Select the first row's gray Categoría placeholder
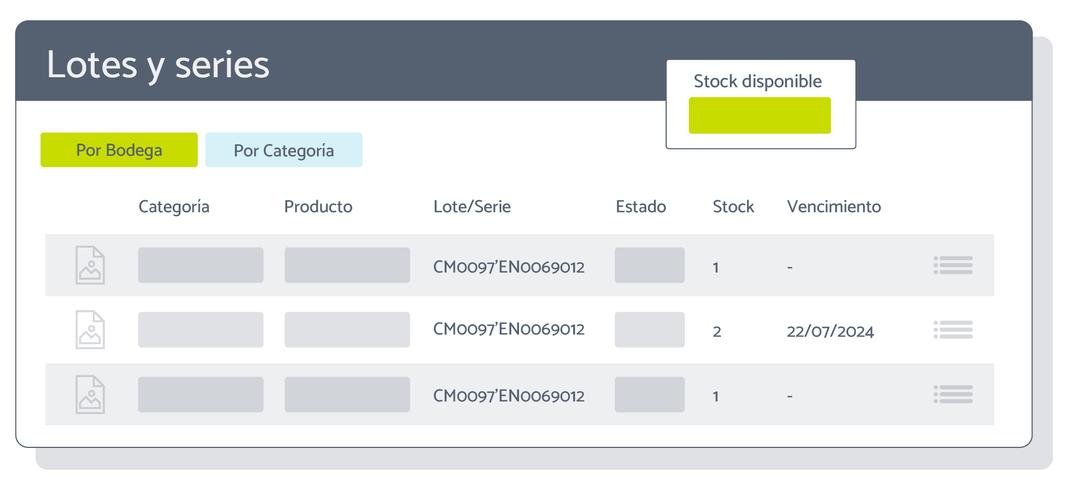 [x=200, y=265]
